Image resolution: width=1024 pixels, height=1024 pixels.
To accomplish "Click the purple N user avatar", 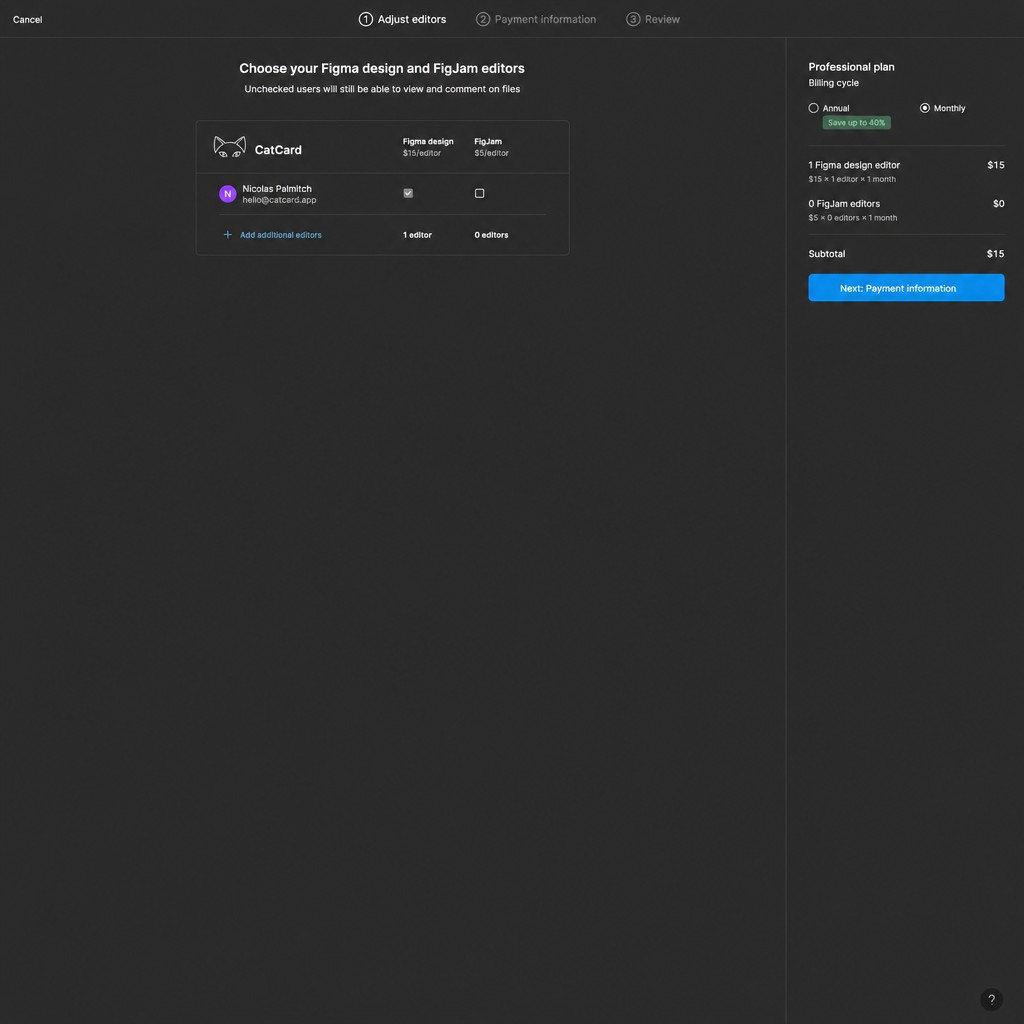I will pyautogui.click(x=227, y=194).
